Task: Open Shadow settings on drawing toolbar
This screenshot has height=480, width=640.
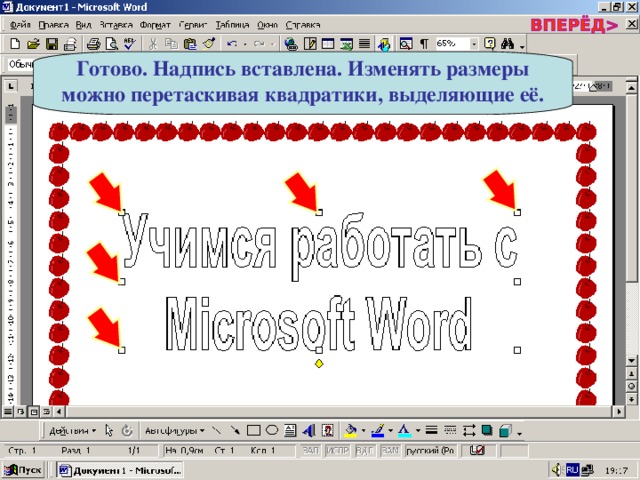Action: click(487, 430)
